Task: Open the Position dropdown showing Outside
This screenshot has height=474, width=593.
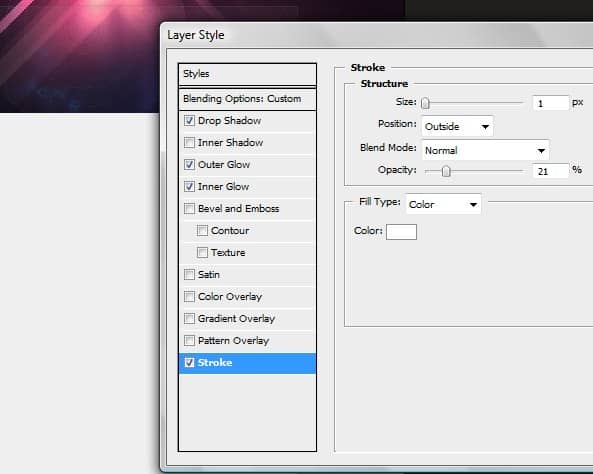Action: 457,127
